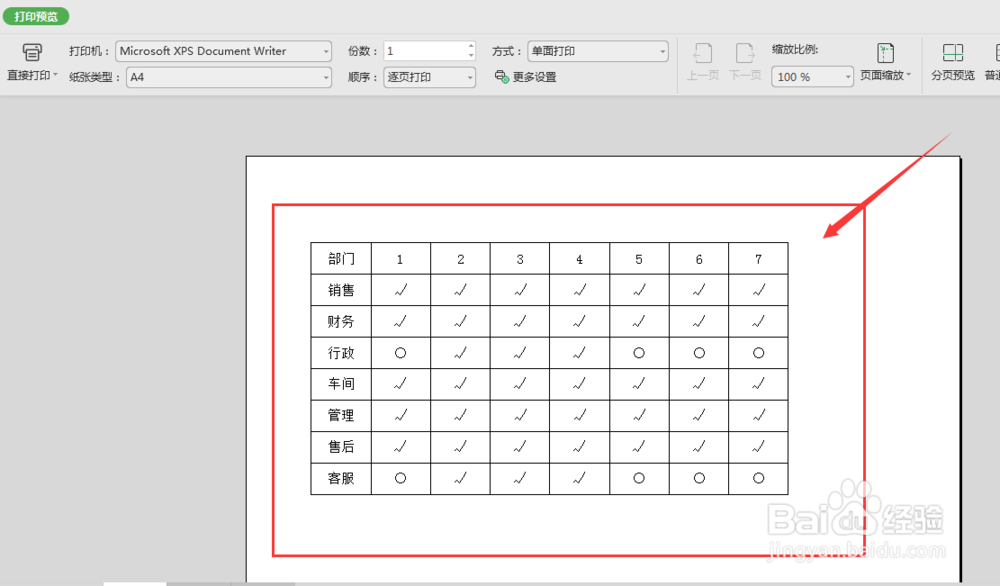The image size is (1000, 586).
Task: Click the circle in 行政 row column 1
Action: tap(401, 353)
